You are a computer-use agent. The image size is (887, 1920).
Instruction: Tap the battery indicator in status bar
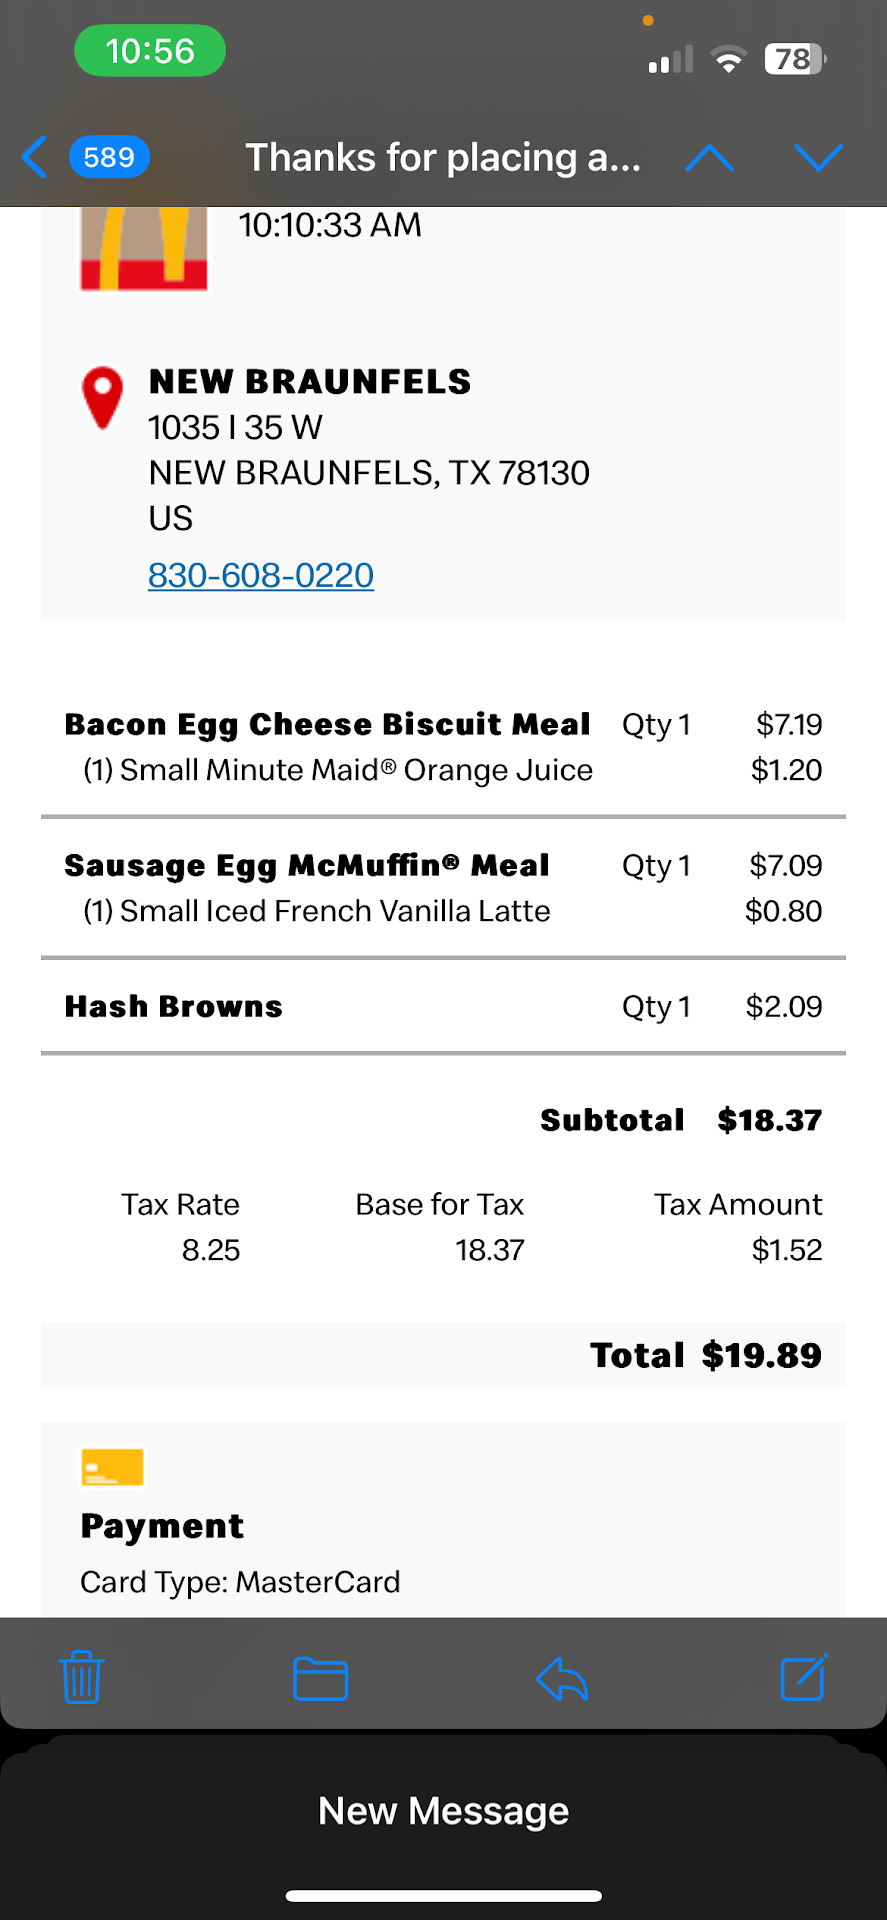tap(795, 59)
